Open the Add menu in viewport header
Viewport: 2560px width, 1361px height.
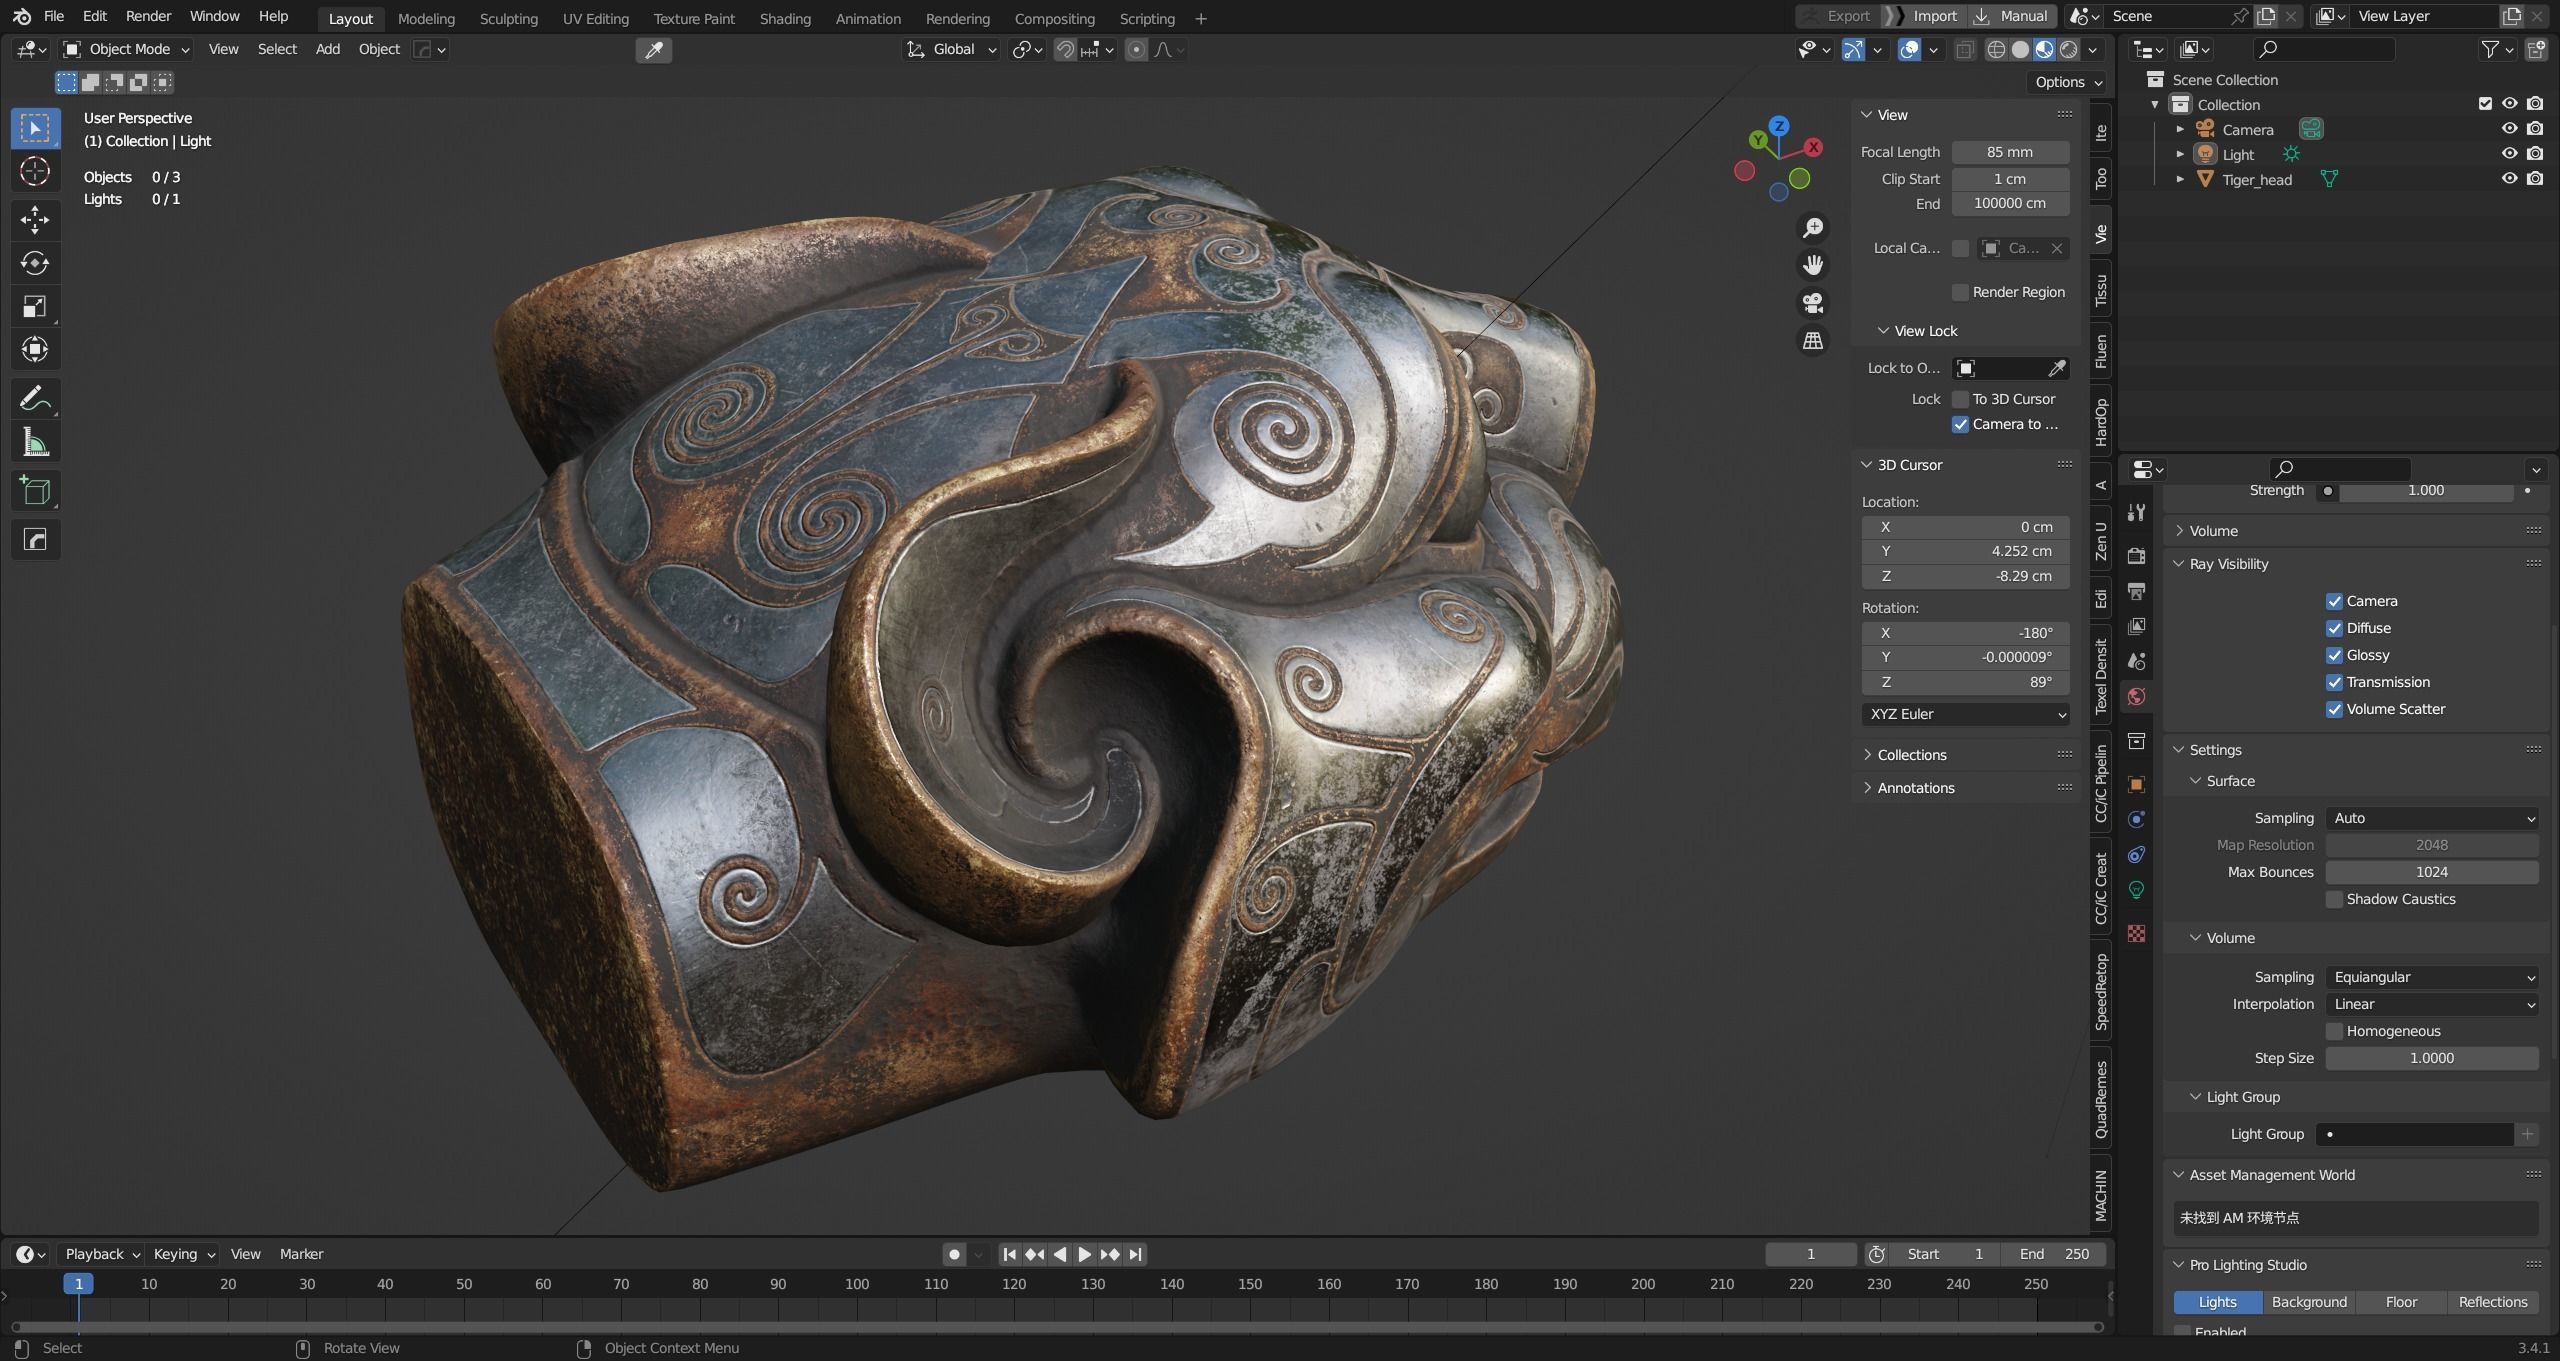coord(328,49)
